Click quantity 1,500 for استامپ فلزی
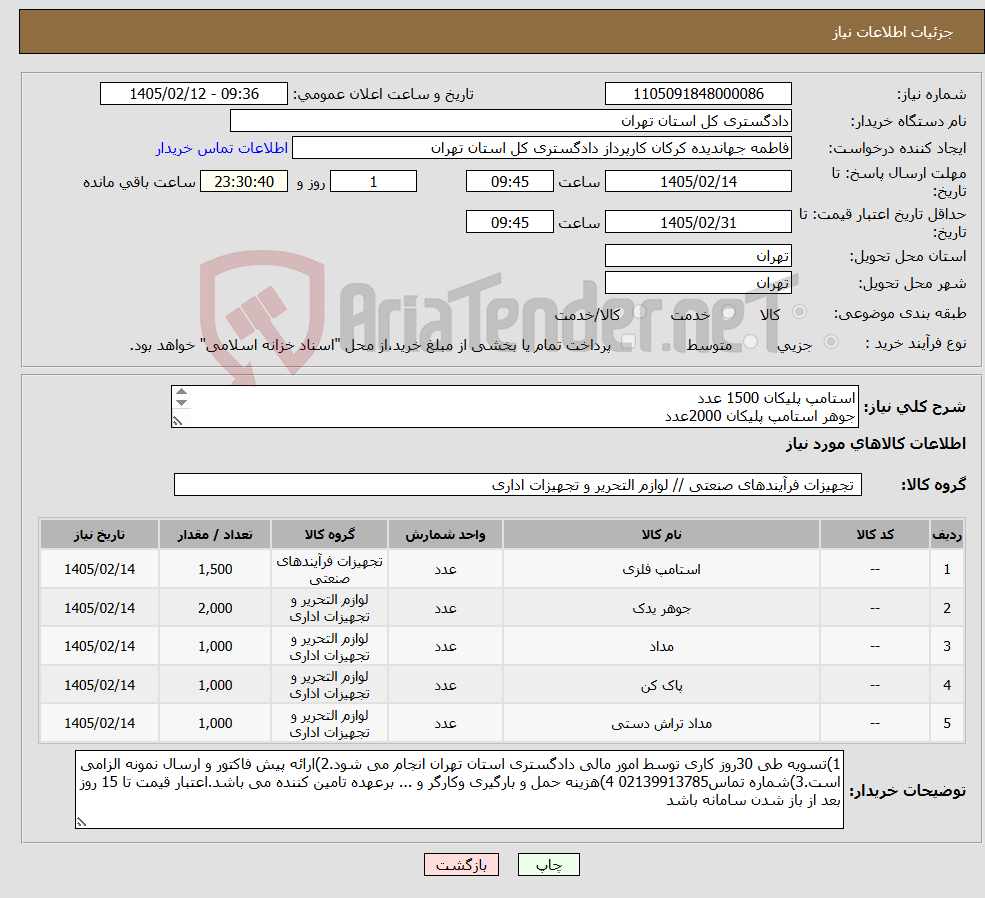The width and height of the screenshot is (985, 898). point(215,570)
